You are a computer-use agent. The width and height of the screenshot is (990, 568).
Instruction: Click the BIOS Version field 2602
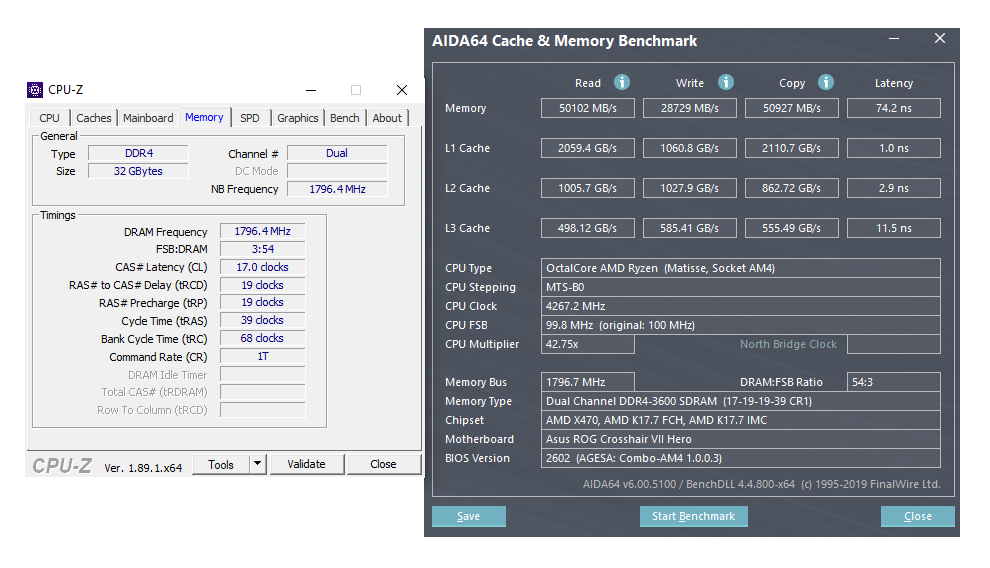pyautogui.click(x=741, y=458)
